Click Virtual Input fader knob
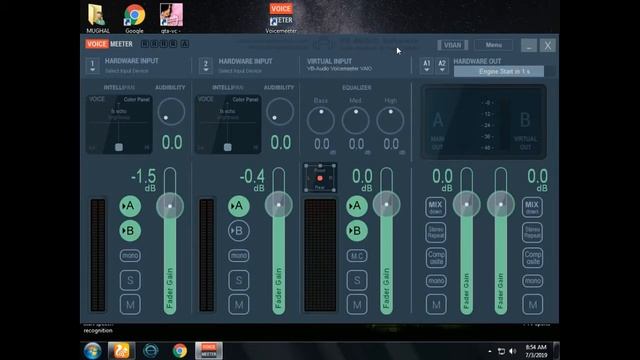 point(386,204)
